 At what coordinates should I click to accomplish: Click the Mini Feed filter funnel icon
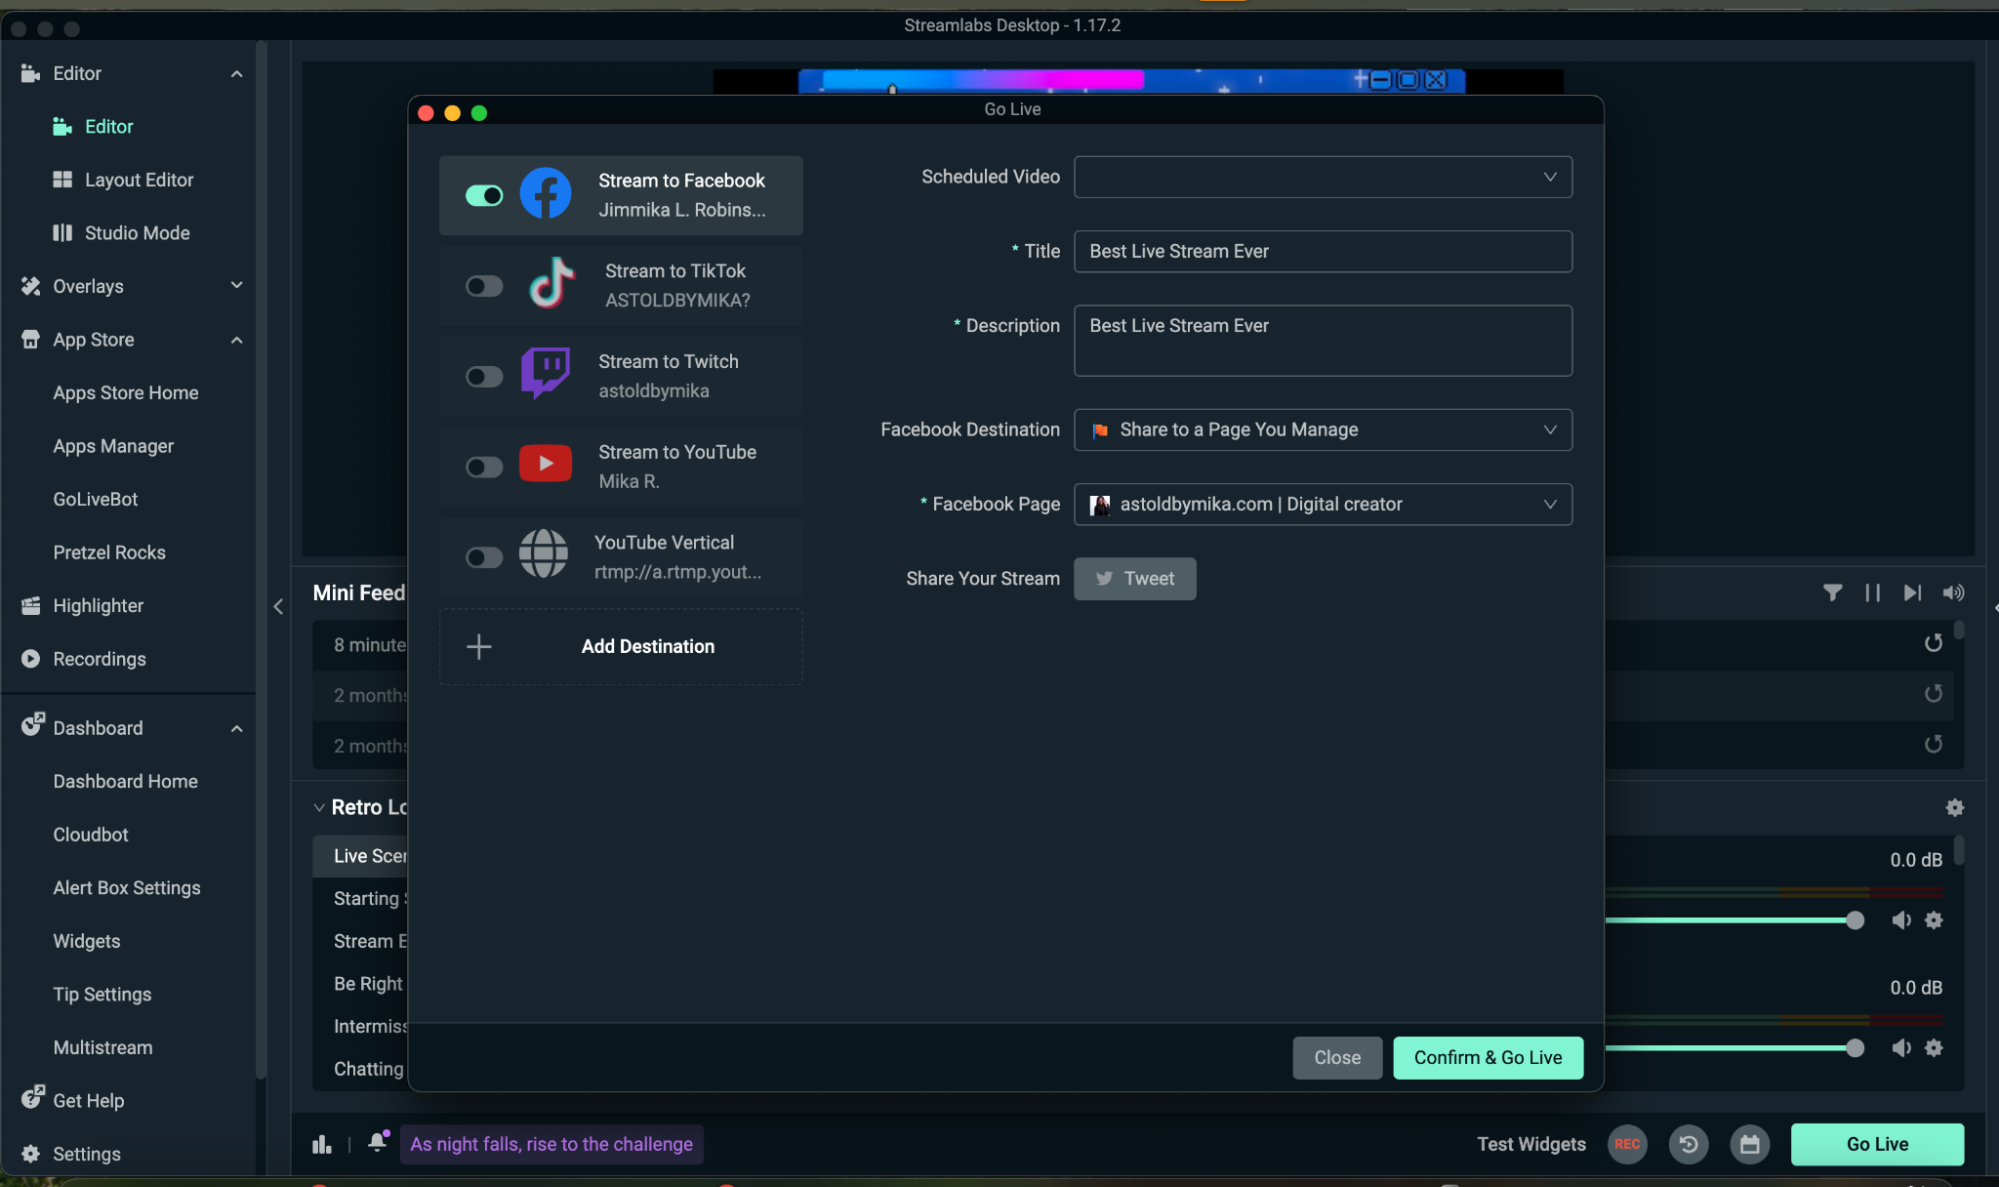click(1832, 593)
